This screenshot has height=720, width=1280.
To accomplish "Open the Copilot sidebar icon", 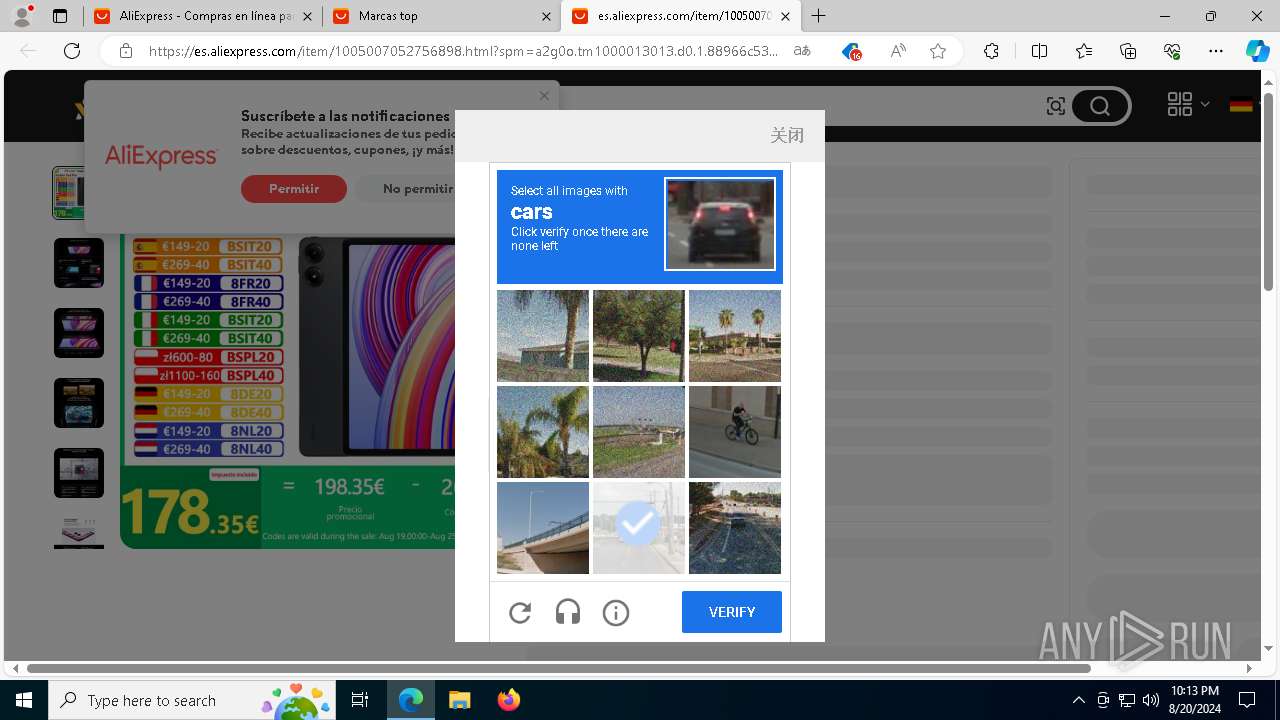I will (1257, 51).
